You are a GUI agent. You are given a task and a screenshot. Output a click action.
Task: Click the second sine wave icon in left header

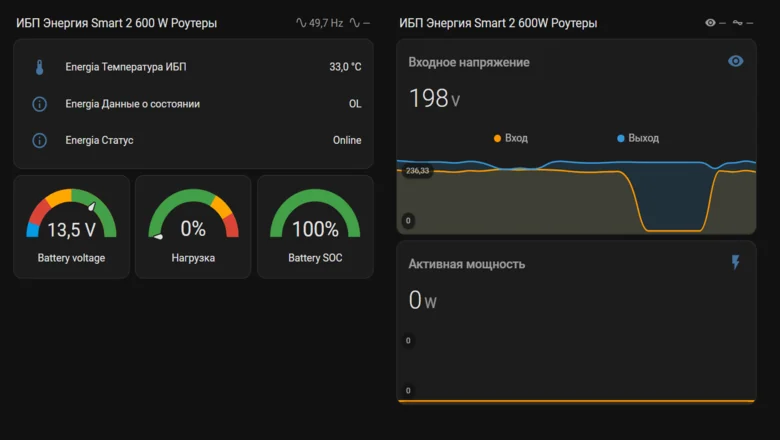click(x=354, y=23)
